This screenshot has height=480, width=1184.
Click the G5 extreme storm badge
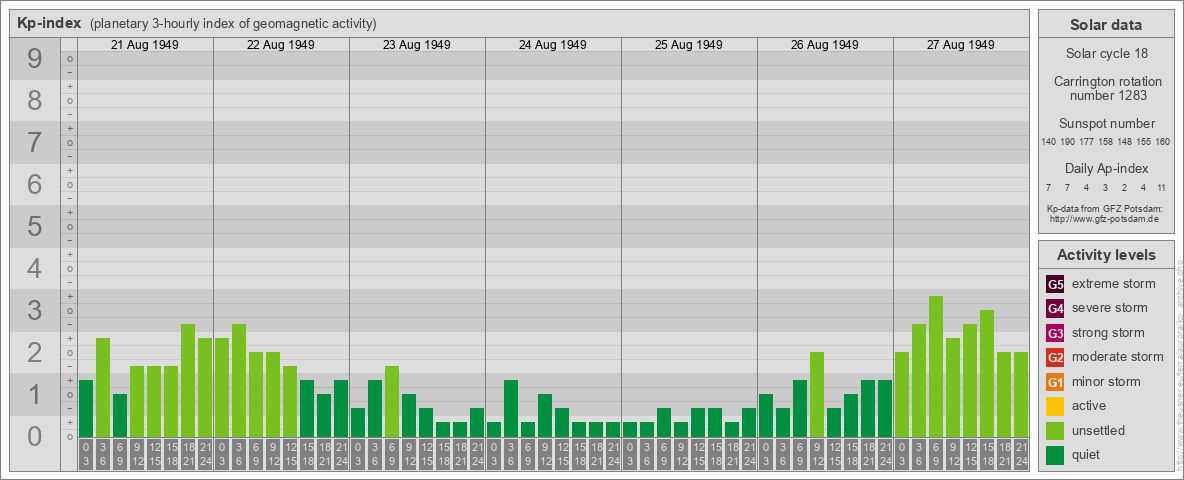tap(1055, 284)
